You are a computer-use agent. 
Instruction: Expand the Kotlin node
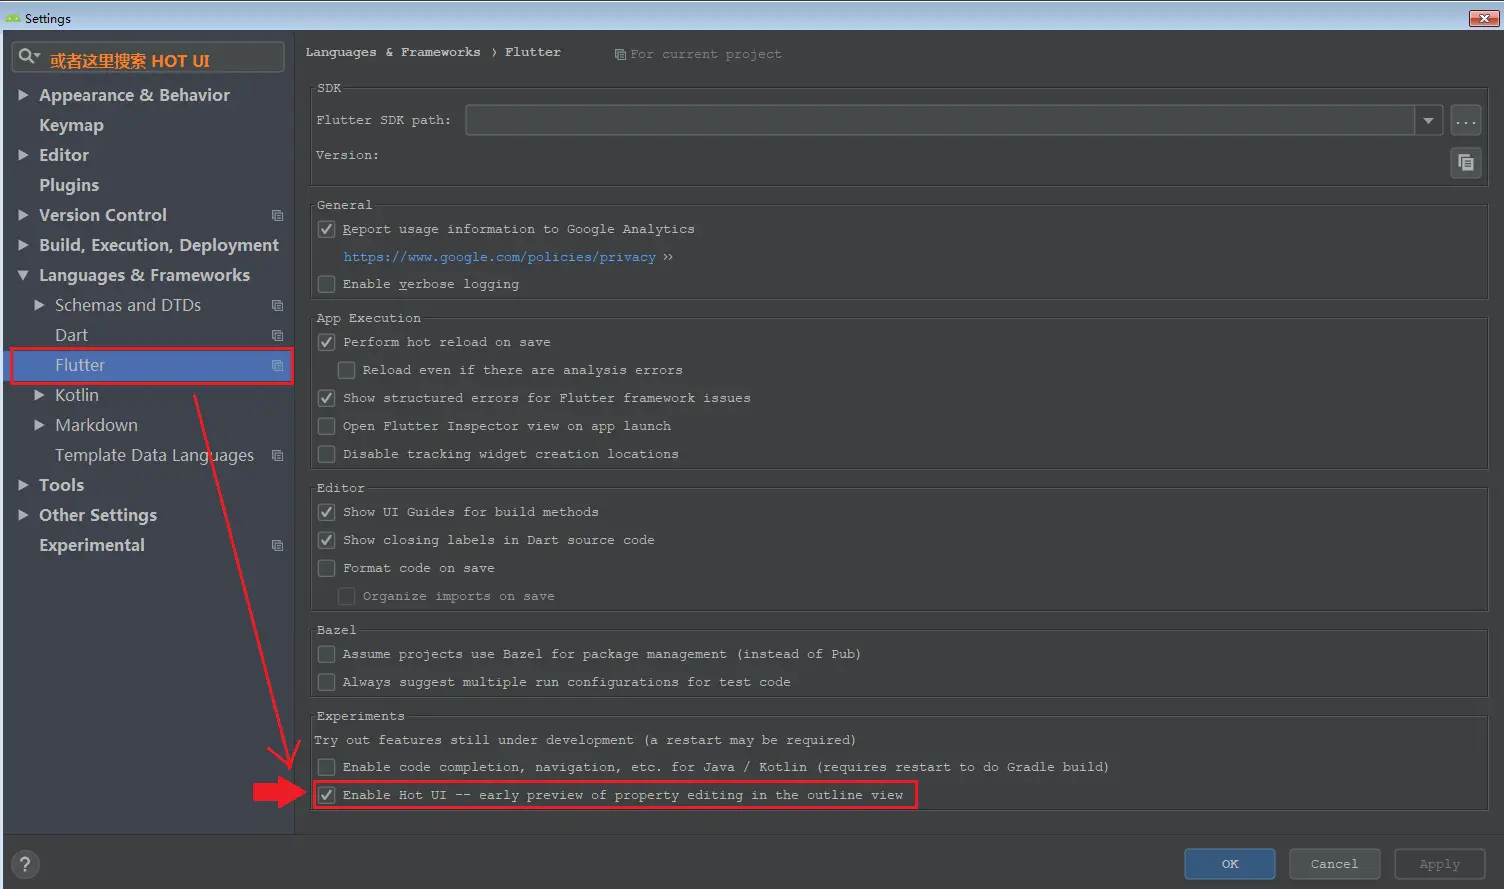coord(39,395)
